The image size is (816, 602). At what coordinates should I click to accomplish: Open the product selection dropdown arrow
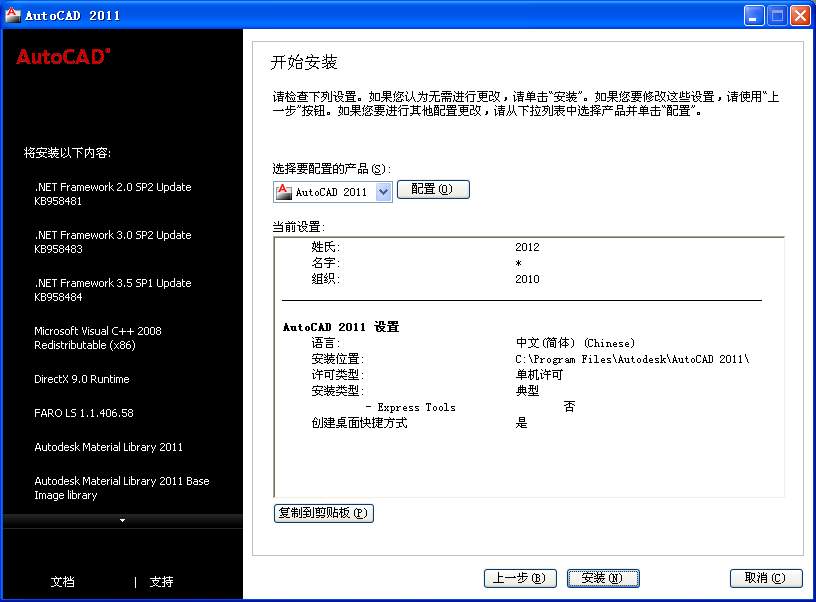[x=384, y=192]
